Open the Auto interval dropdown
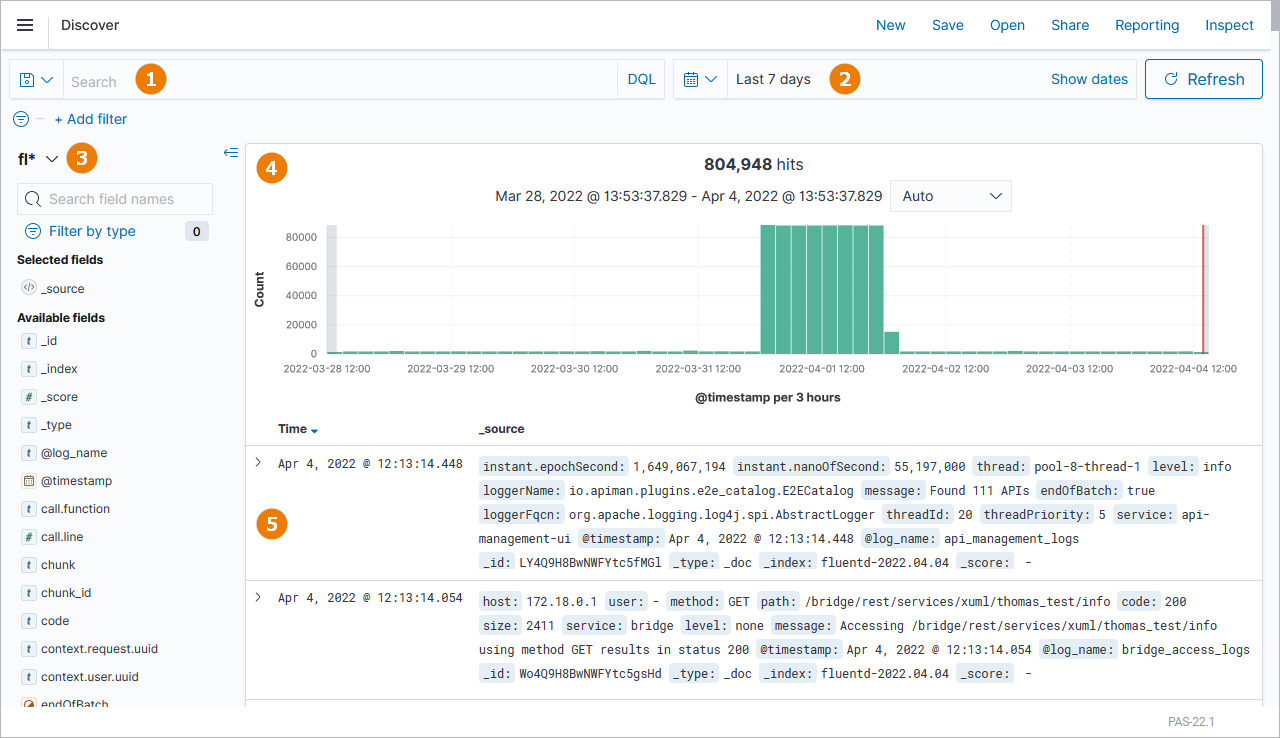Image resolution: width=1280 pixels, height=738 pixels. pyautogui.click(x=950, y=196)
